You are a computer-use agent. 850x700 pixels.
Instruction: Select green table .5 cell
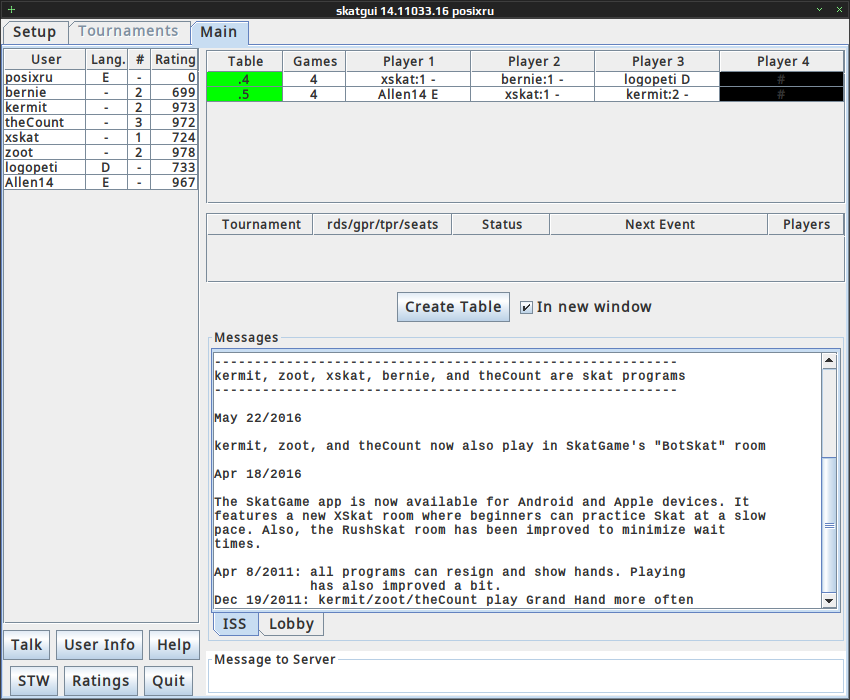coord(244,94)
